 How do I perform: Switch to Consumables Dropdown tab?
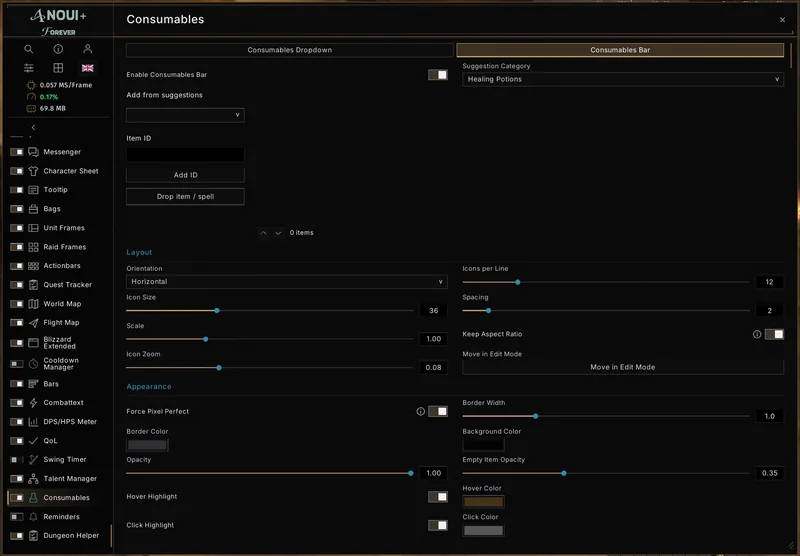(290, 50)
